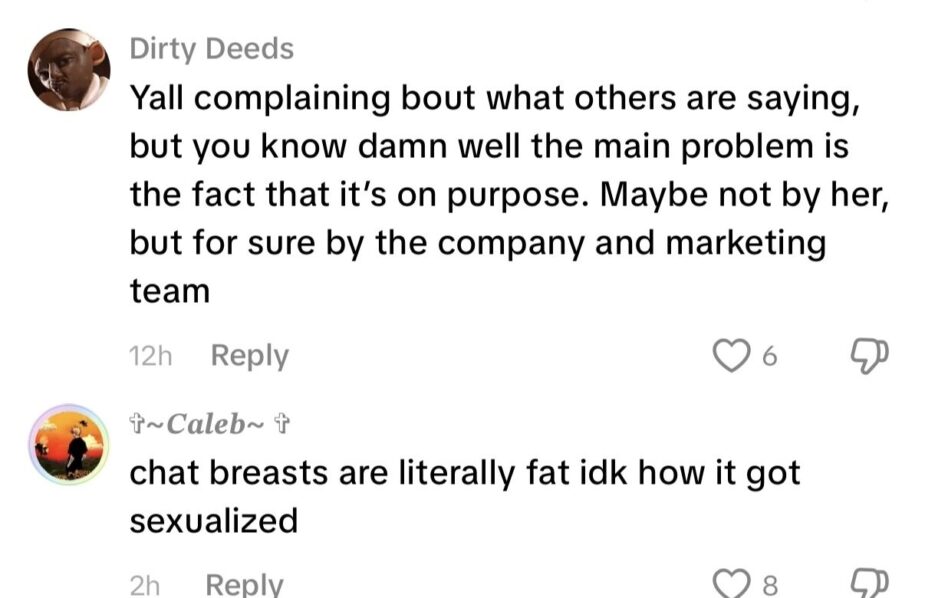Tap the like count 6
Screen dimensions: 925x598
[769, 356]
